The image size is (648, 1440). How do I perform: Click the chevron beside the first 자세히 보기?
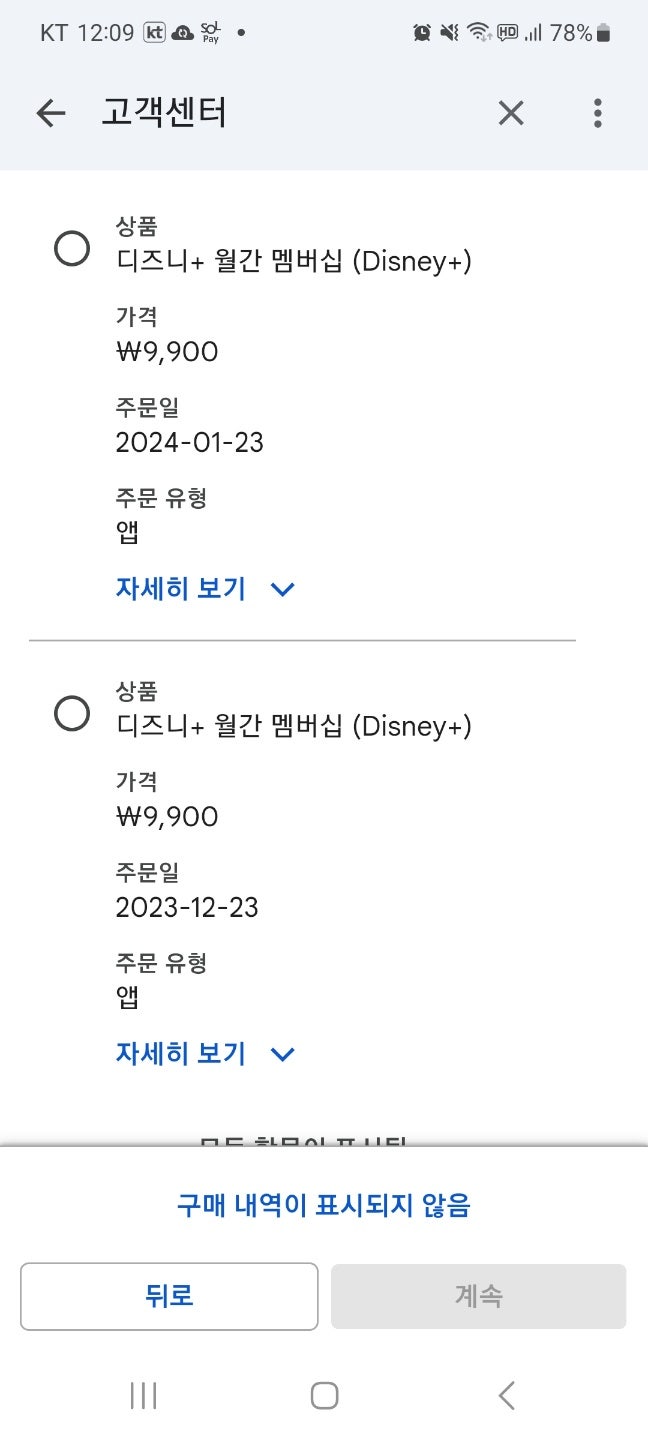[283, 589]
